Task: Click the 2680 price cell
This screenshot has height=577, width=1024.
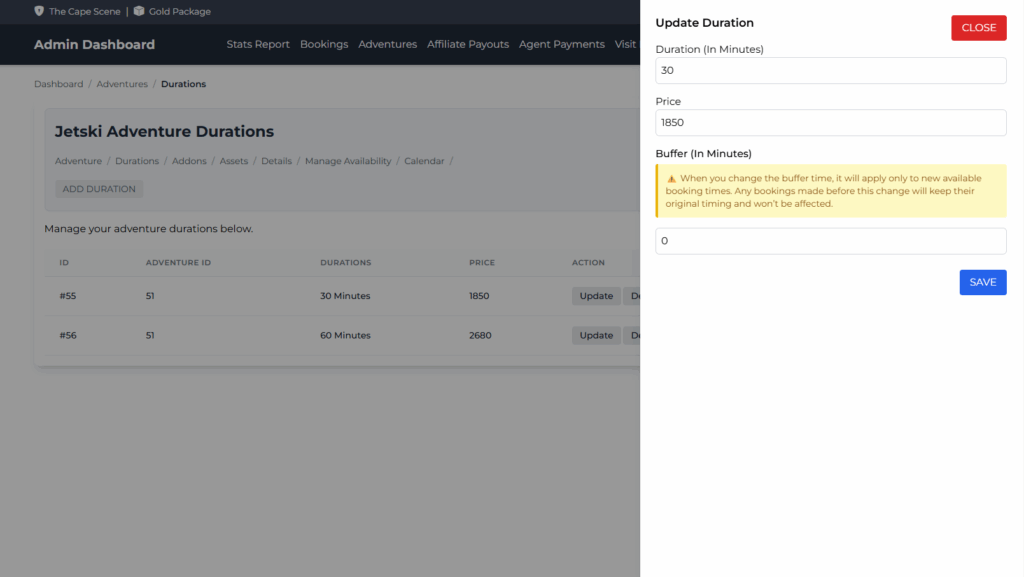Action: pyautogui.click(x=480, y=335)
